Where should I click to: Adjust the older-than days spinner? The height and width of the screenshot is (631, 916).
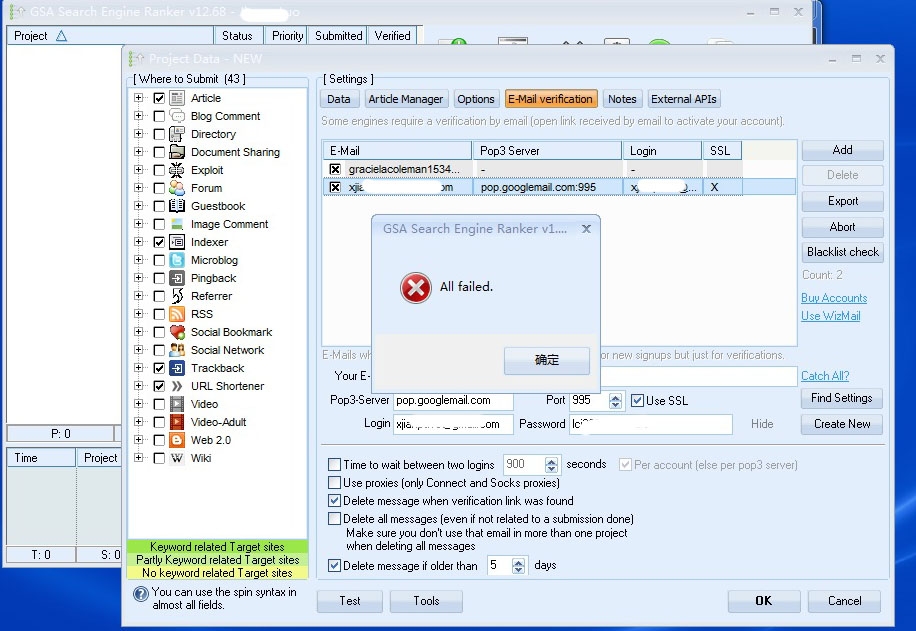tap(518, 566)
